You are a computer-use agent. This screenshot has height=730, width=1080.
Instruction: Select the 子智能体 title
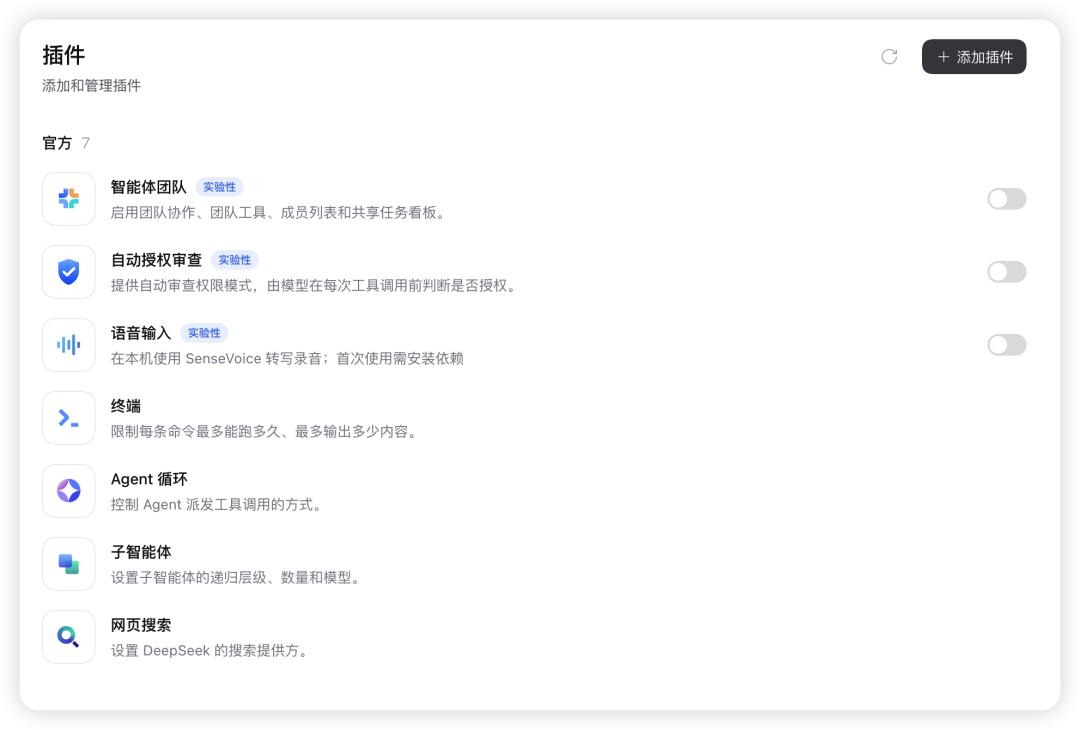pyautogui.click(x=141, y=552)
